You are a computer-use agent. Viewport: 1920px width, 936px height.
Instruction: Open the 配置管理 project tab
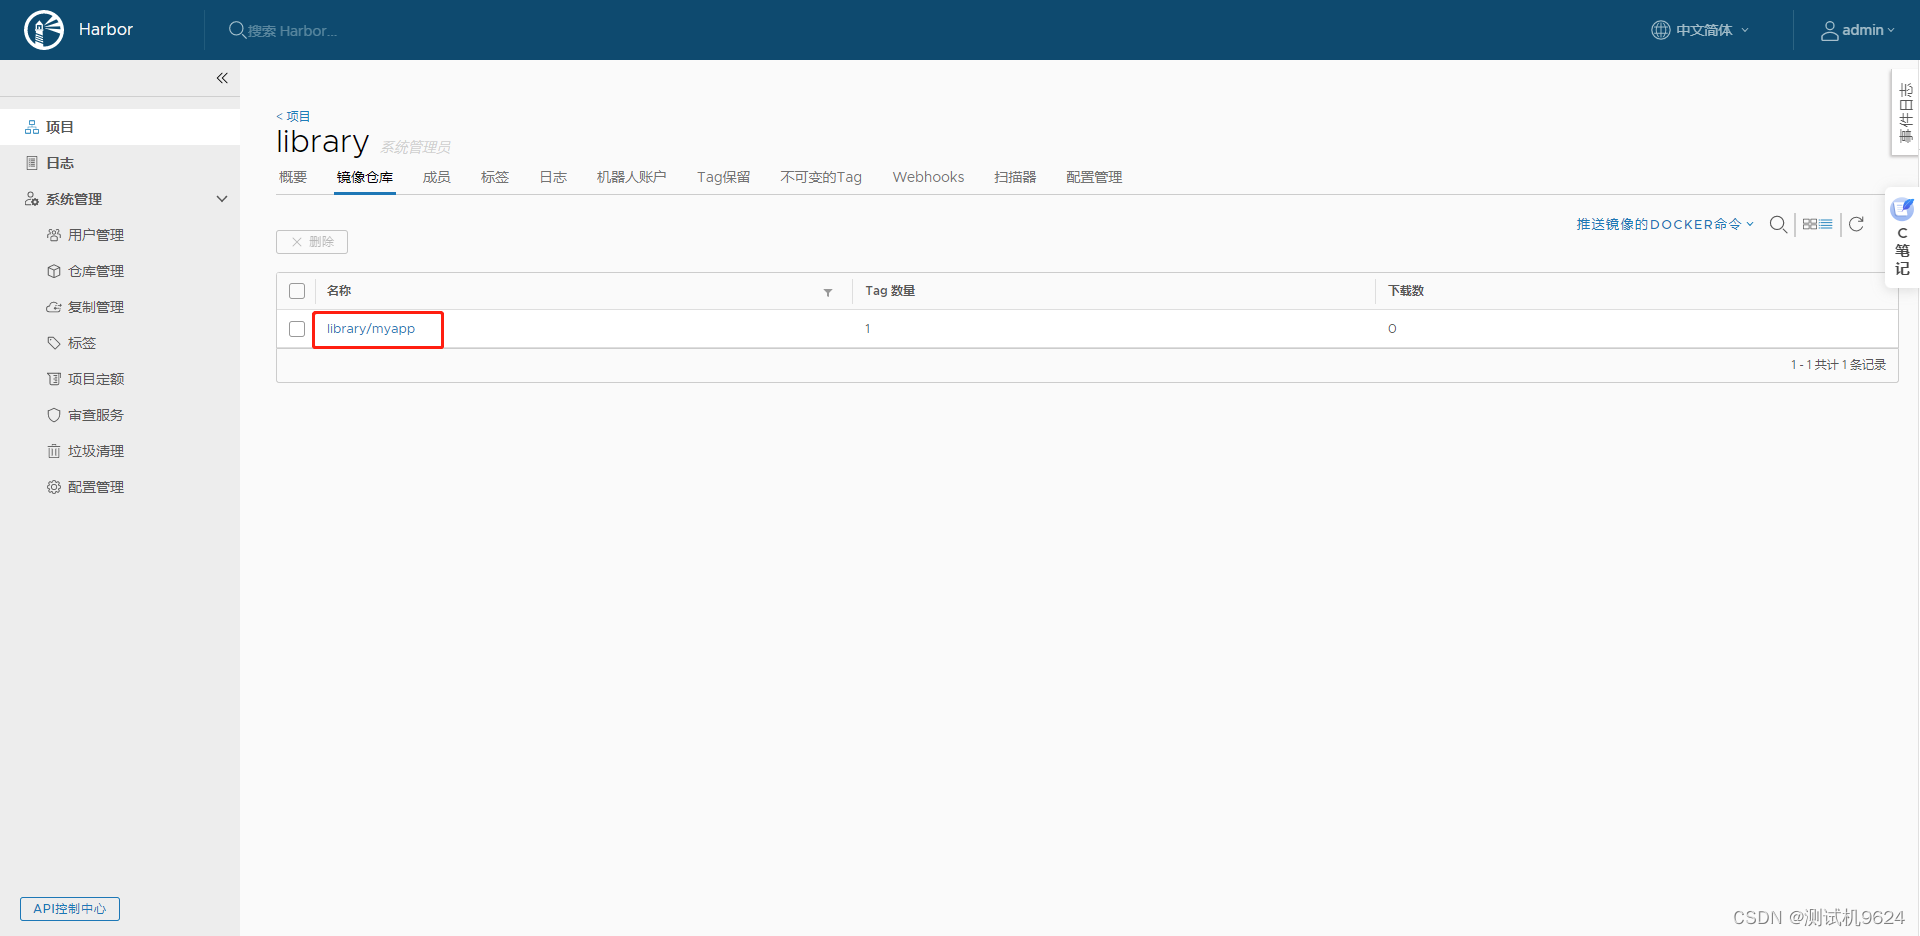click(x=1094, y=177)
